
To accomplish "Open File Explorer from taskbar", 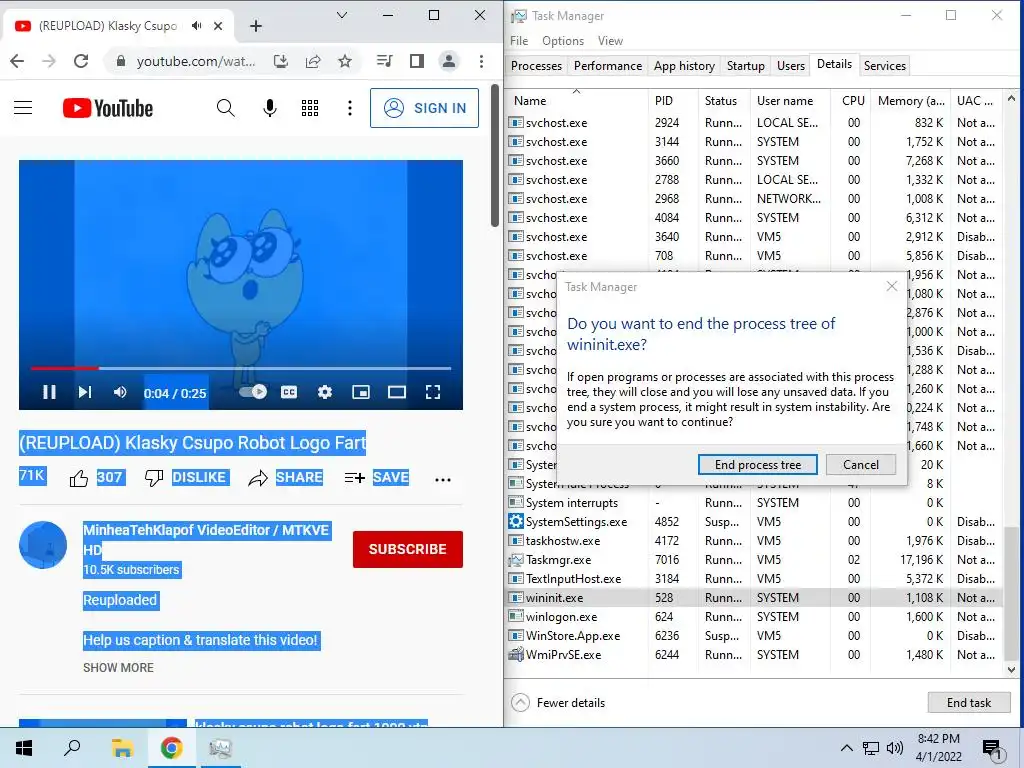I will click(122, 748).
